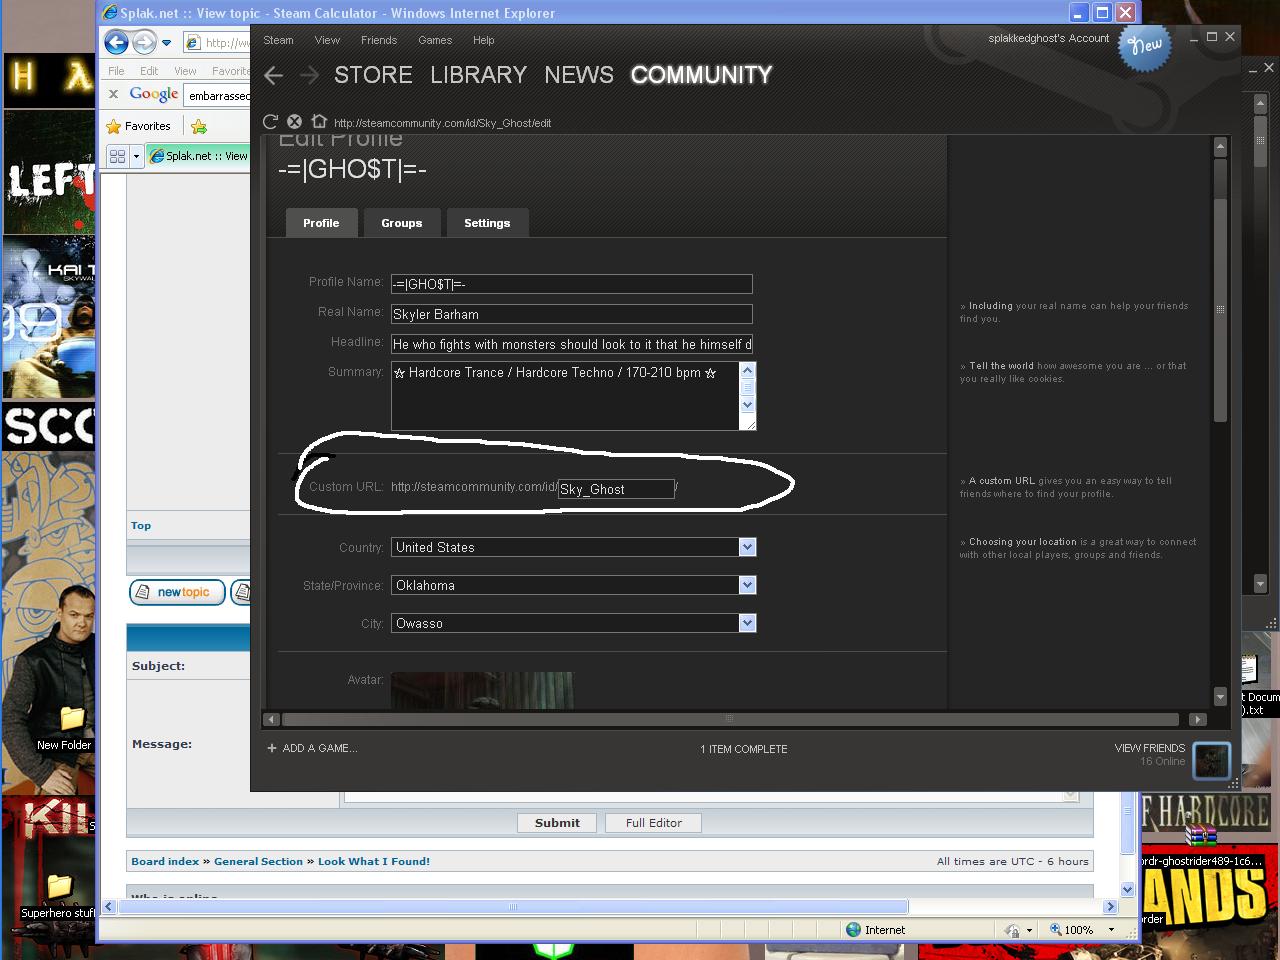Click the Custom URL text field
The image size is (1280, 960).
pyautogui.click(x=616, y=489)
